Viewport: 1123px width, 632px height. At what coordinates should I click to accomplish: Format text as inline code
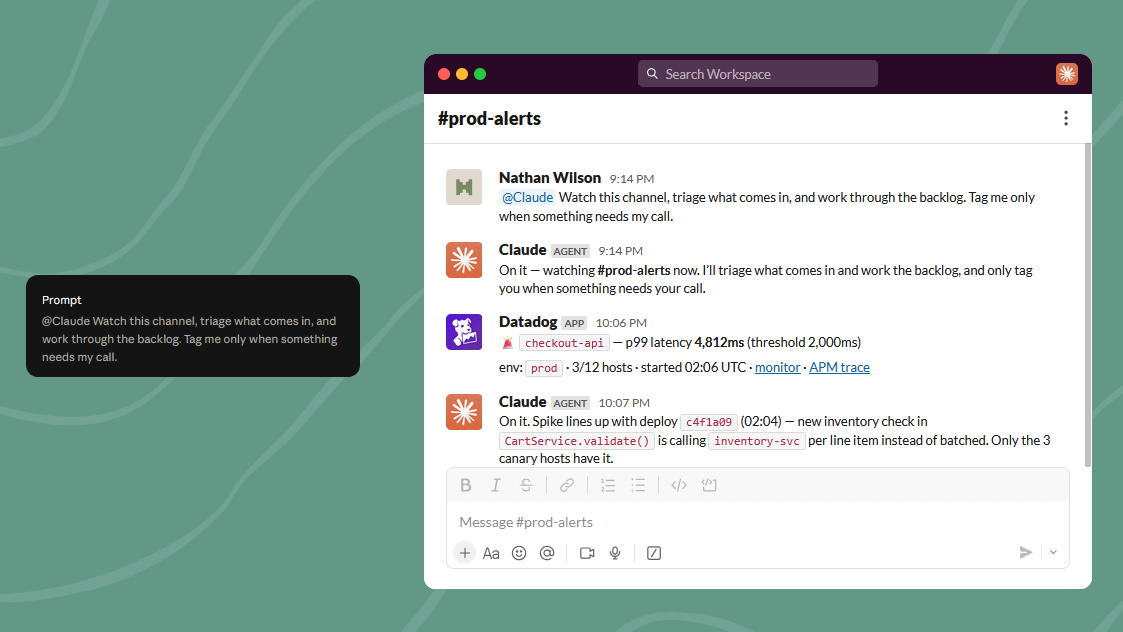[x=679, y=485]
